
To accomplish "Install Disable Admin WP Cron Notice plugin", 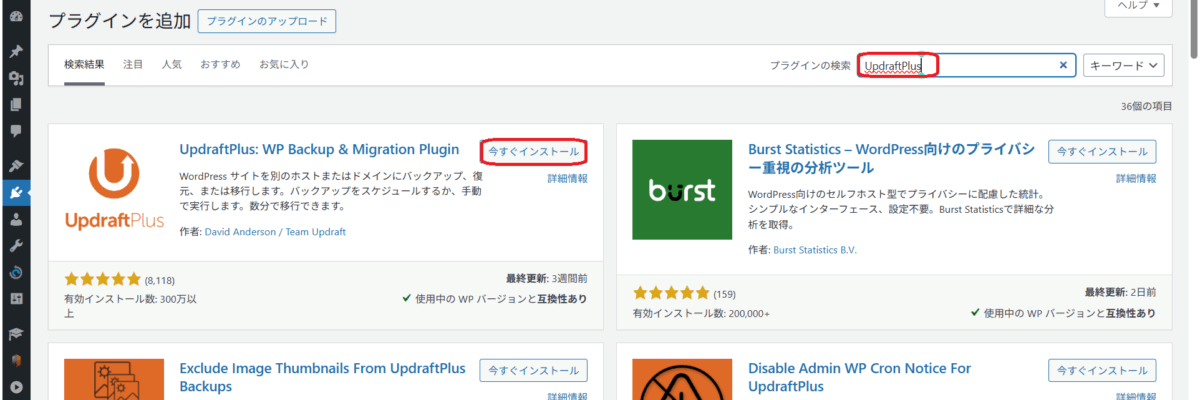I will coord(1102,370).
